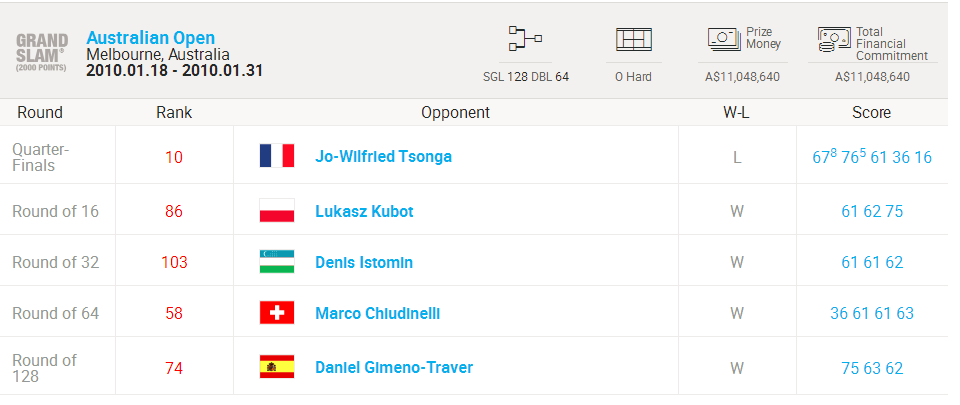The height and width of the screenshot is (405, 960).
Task: Open Denis Istomin's player profile
Action: point(364,262)
